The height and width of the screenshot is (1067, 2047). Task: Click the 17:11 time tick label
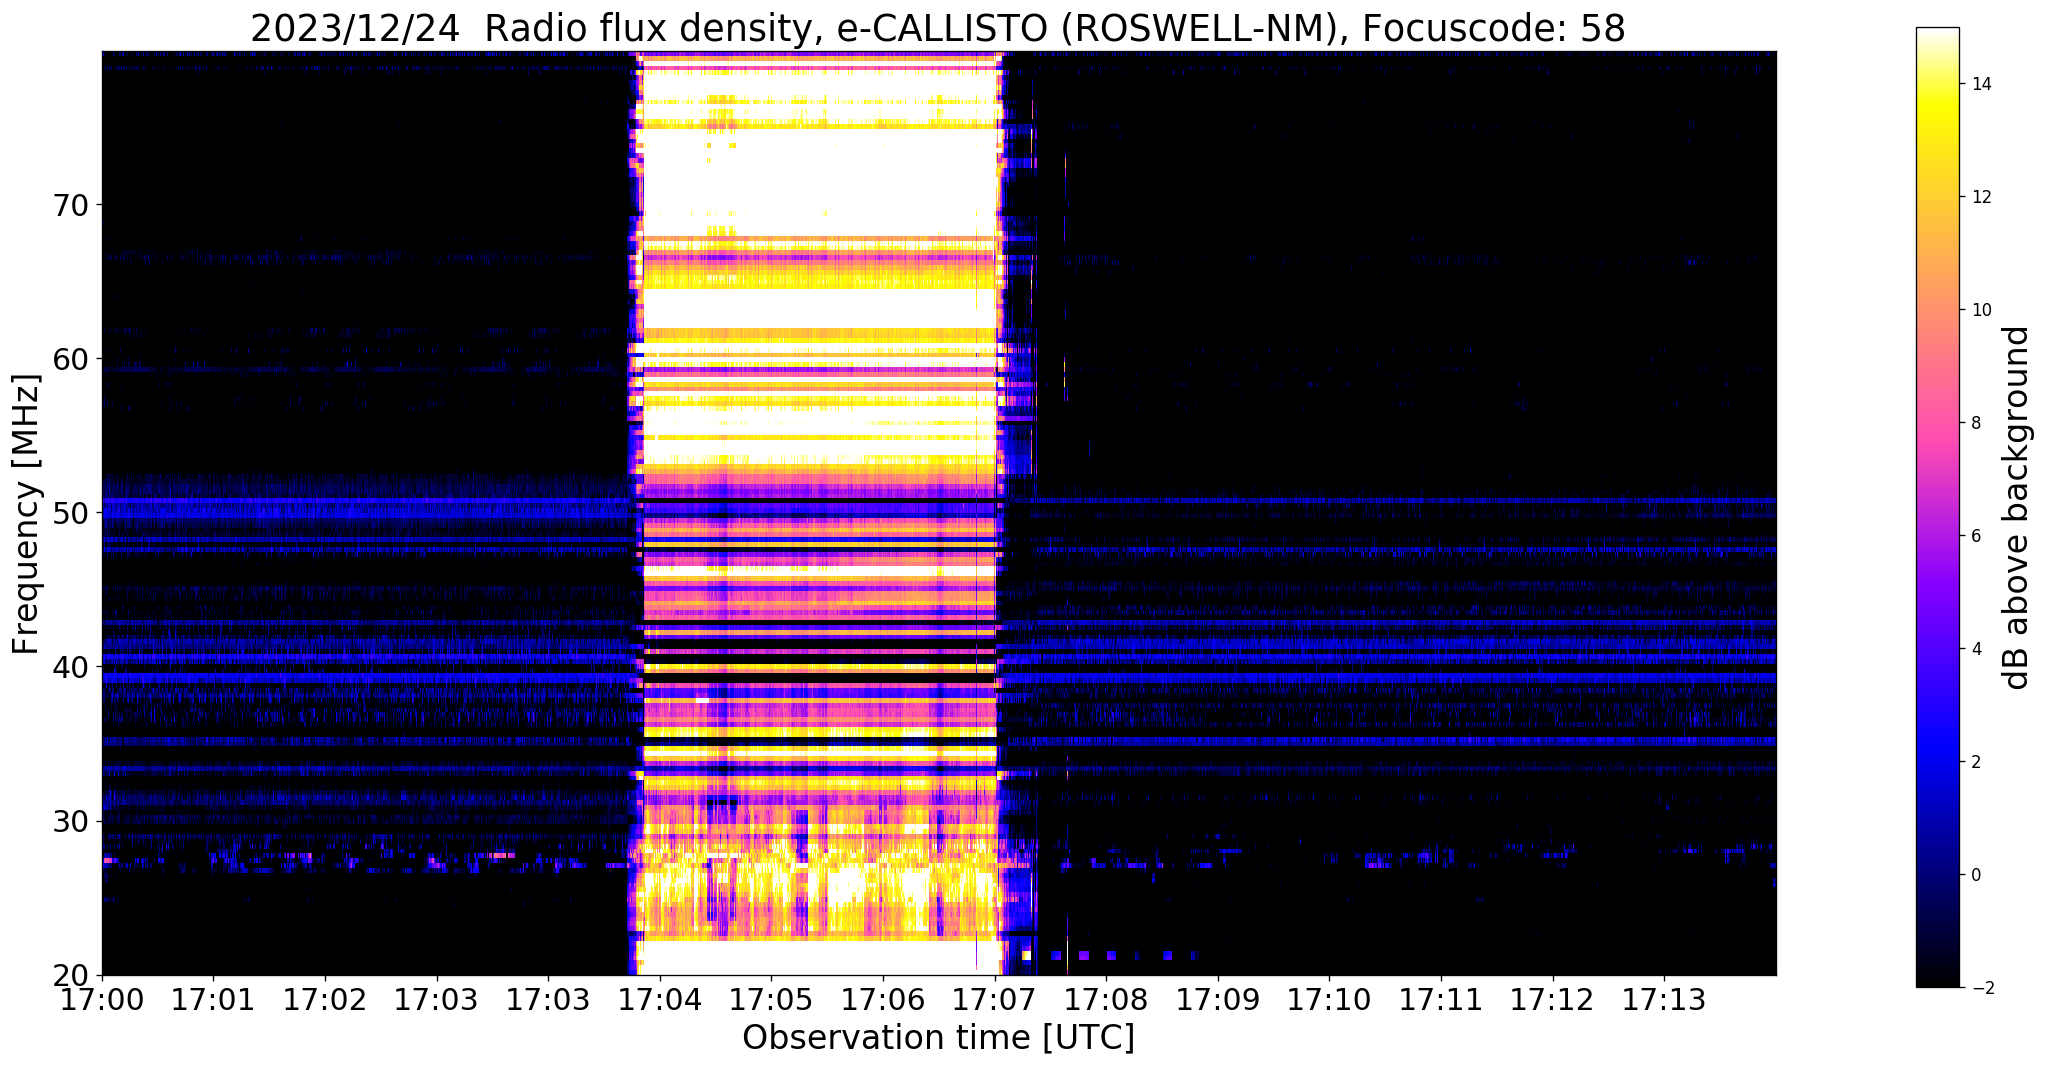1441,999
